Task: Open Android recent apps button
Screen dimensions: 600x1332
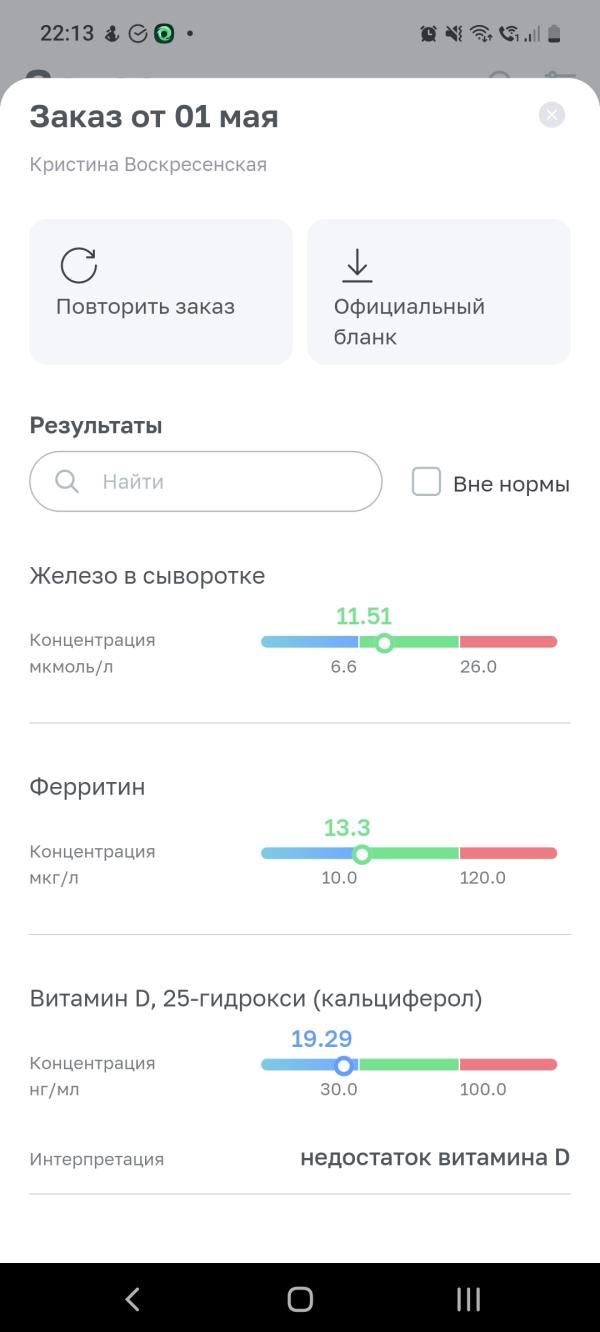Action: (x=468, y=1299)
